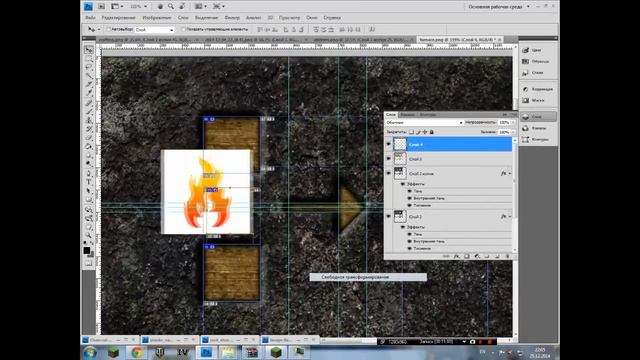Select the Gradient tool
The height and width of the screenshot is (360, 640).
pyautogui.click(x=89, y=146)
